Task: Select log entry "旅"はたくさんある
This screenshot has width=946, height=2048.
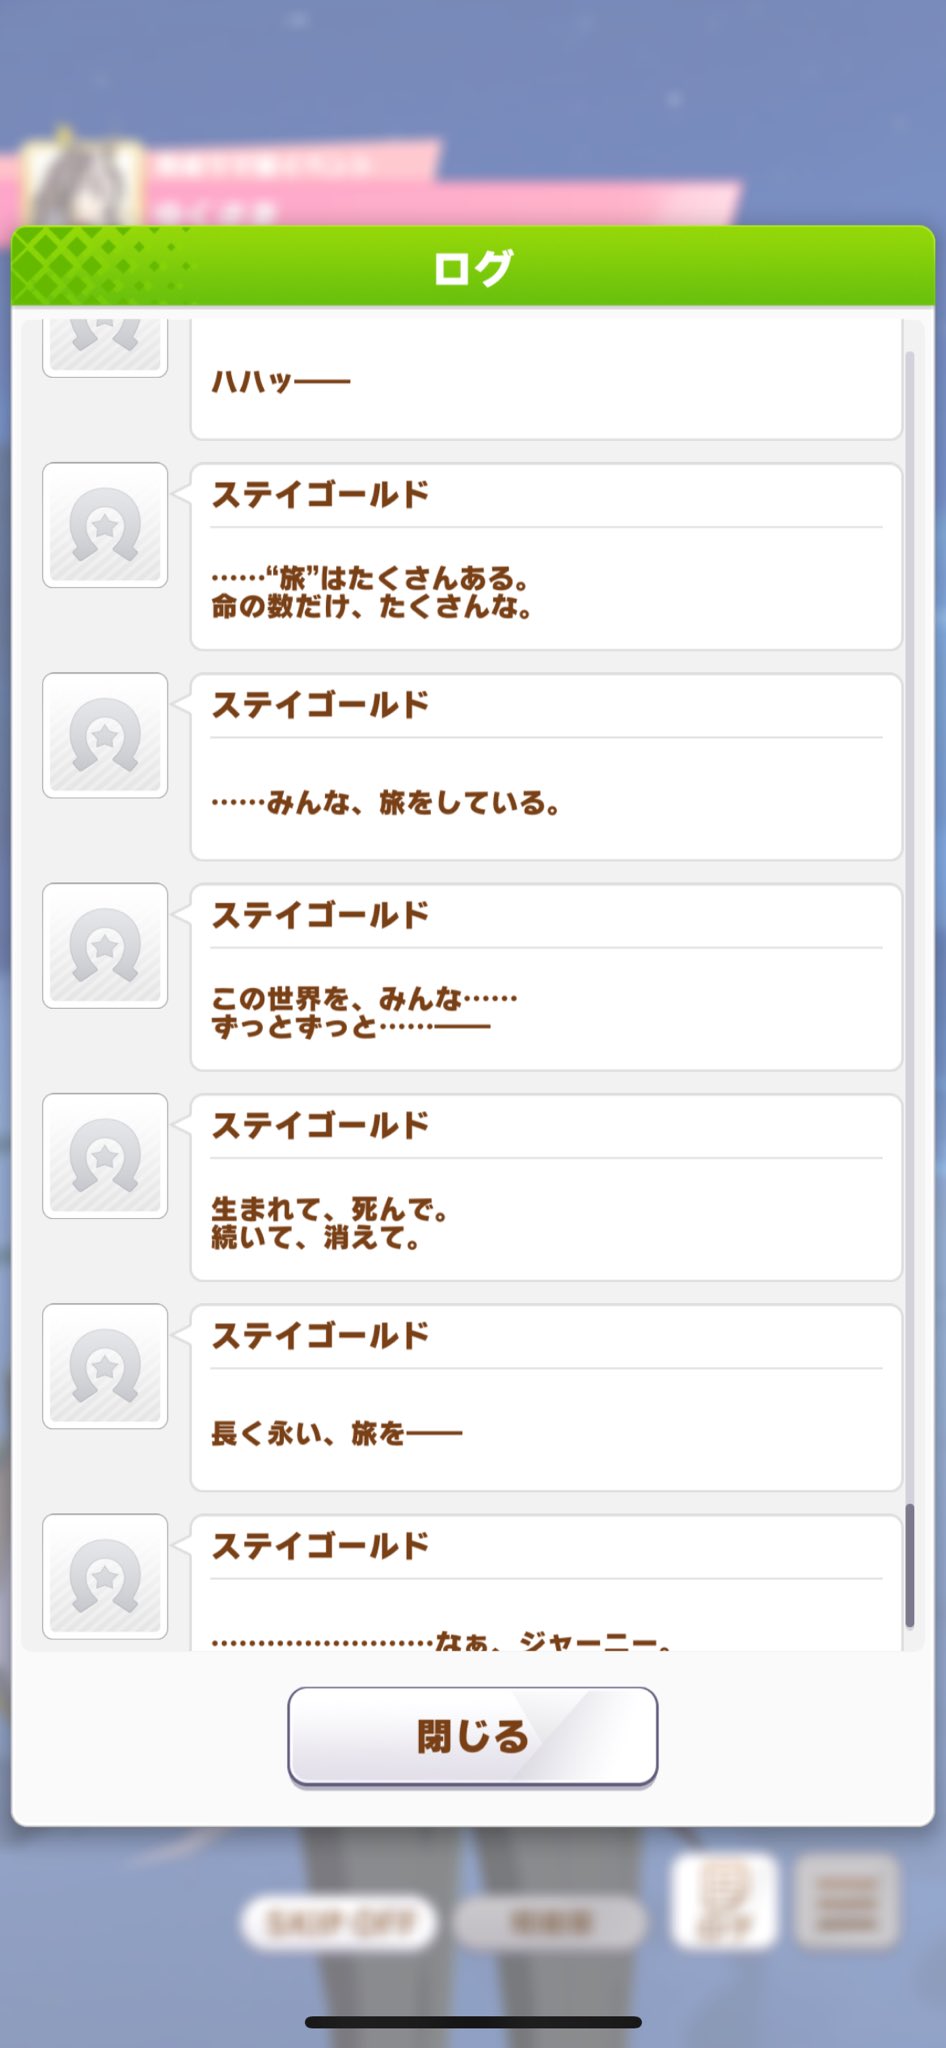Action: 546,556
